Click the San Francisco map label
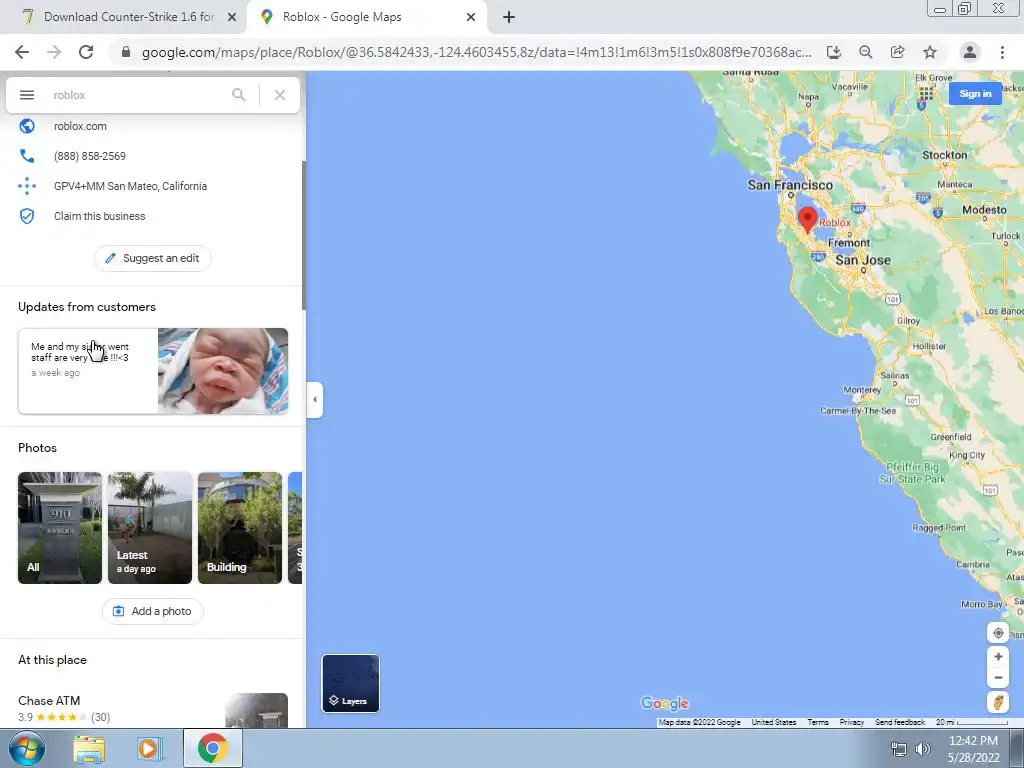 (790, 185)
